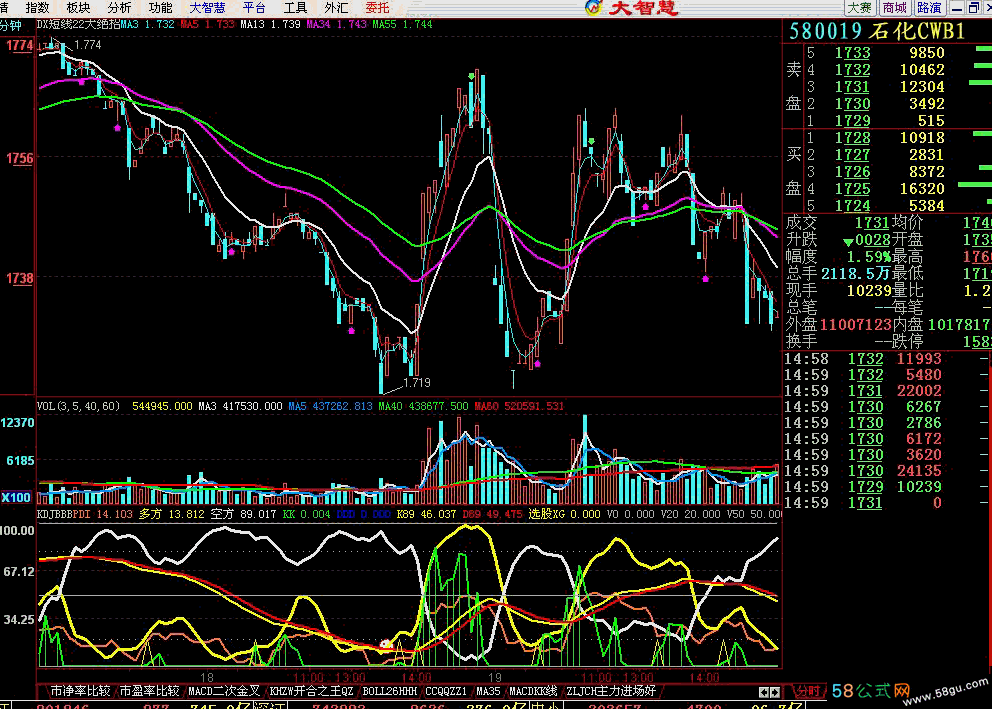Click buy volume 16320
The image size is (992, 709).
click(x=922, y=189)
